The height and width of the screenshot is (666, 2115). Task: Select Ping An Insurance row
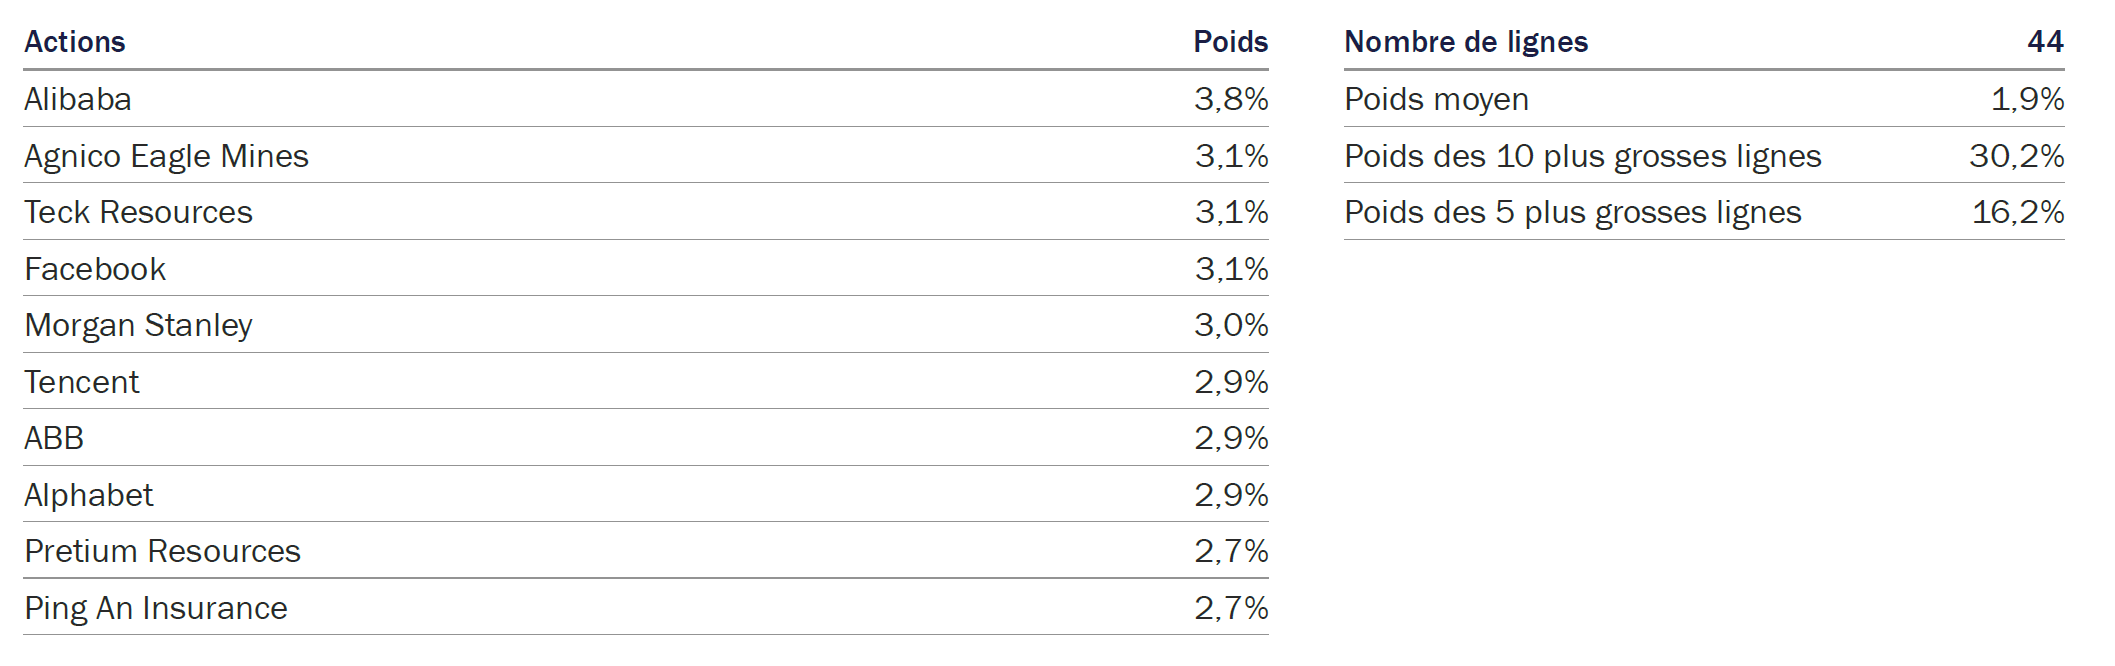(646, 608)
